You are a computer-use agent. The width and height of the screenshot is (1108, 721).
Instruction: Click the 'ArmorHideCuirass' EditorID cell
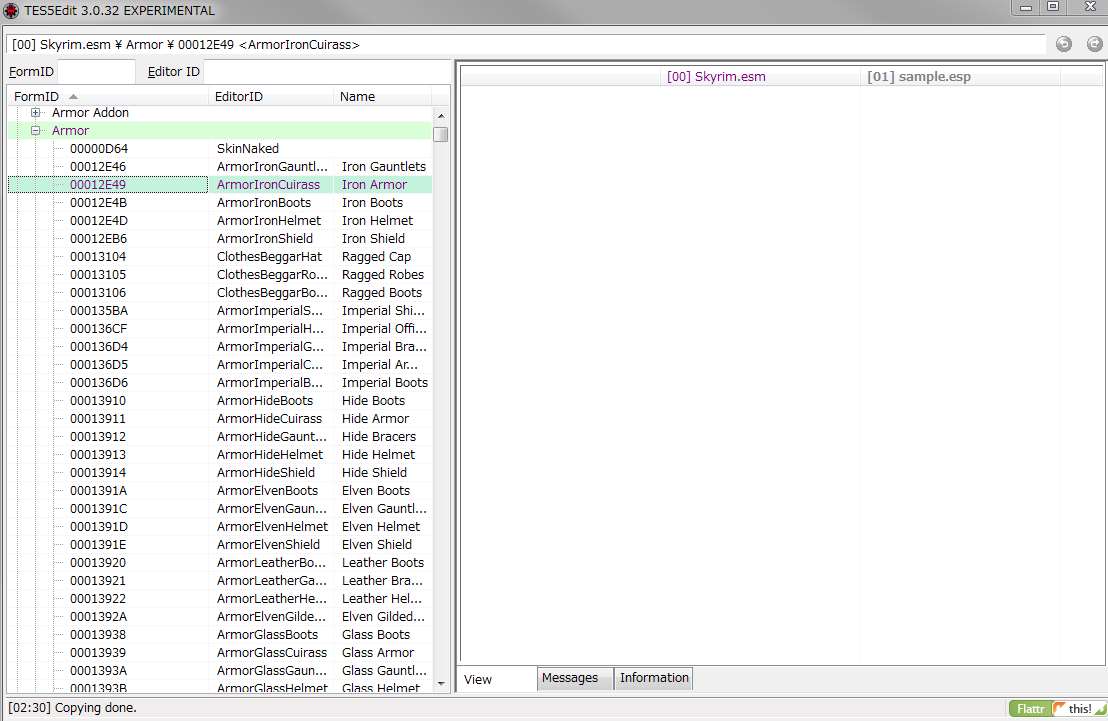click(271, 419)
